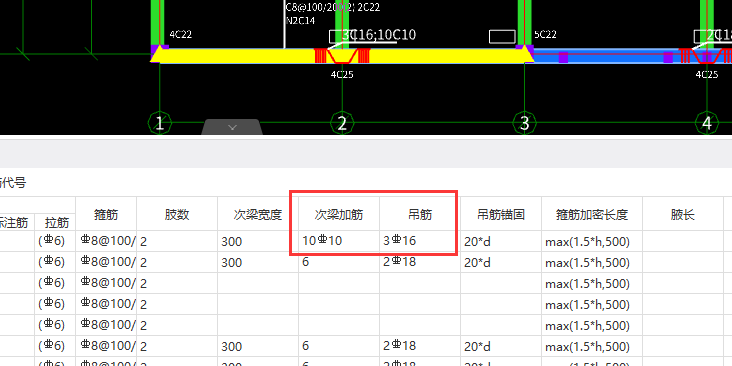Click the 吊筋 column header
732x366 pixels.
tap(420, 214)
